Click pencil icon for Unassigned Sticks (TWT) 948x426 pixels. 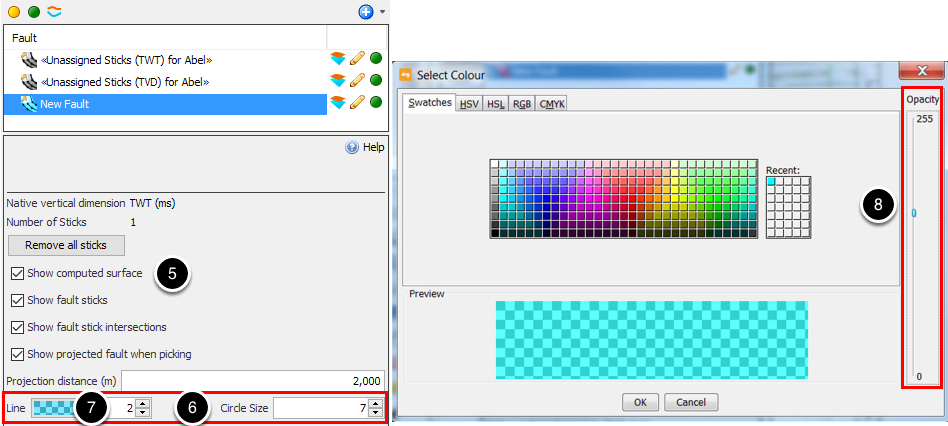357,59
